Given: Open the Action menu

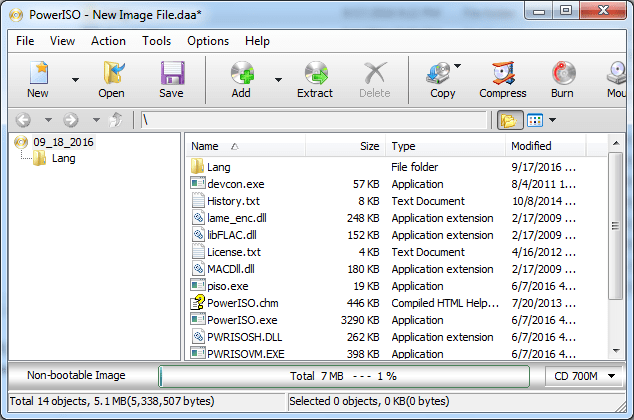Looking at the screenshot, I should pyautogui.click(x=108, y=41).
